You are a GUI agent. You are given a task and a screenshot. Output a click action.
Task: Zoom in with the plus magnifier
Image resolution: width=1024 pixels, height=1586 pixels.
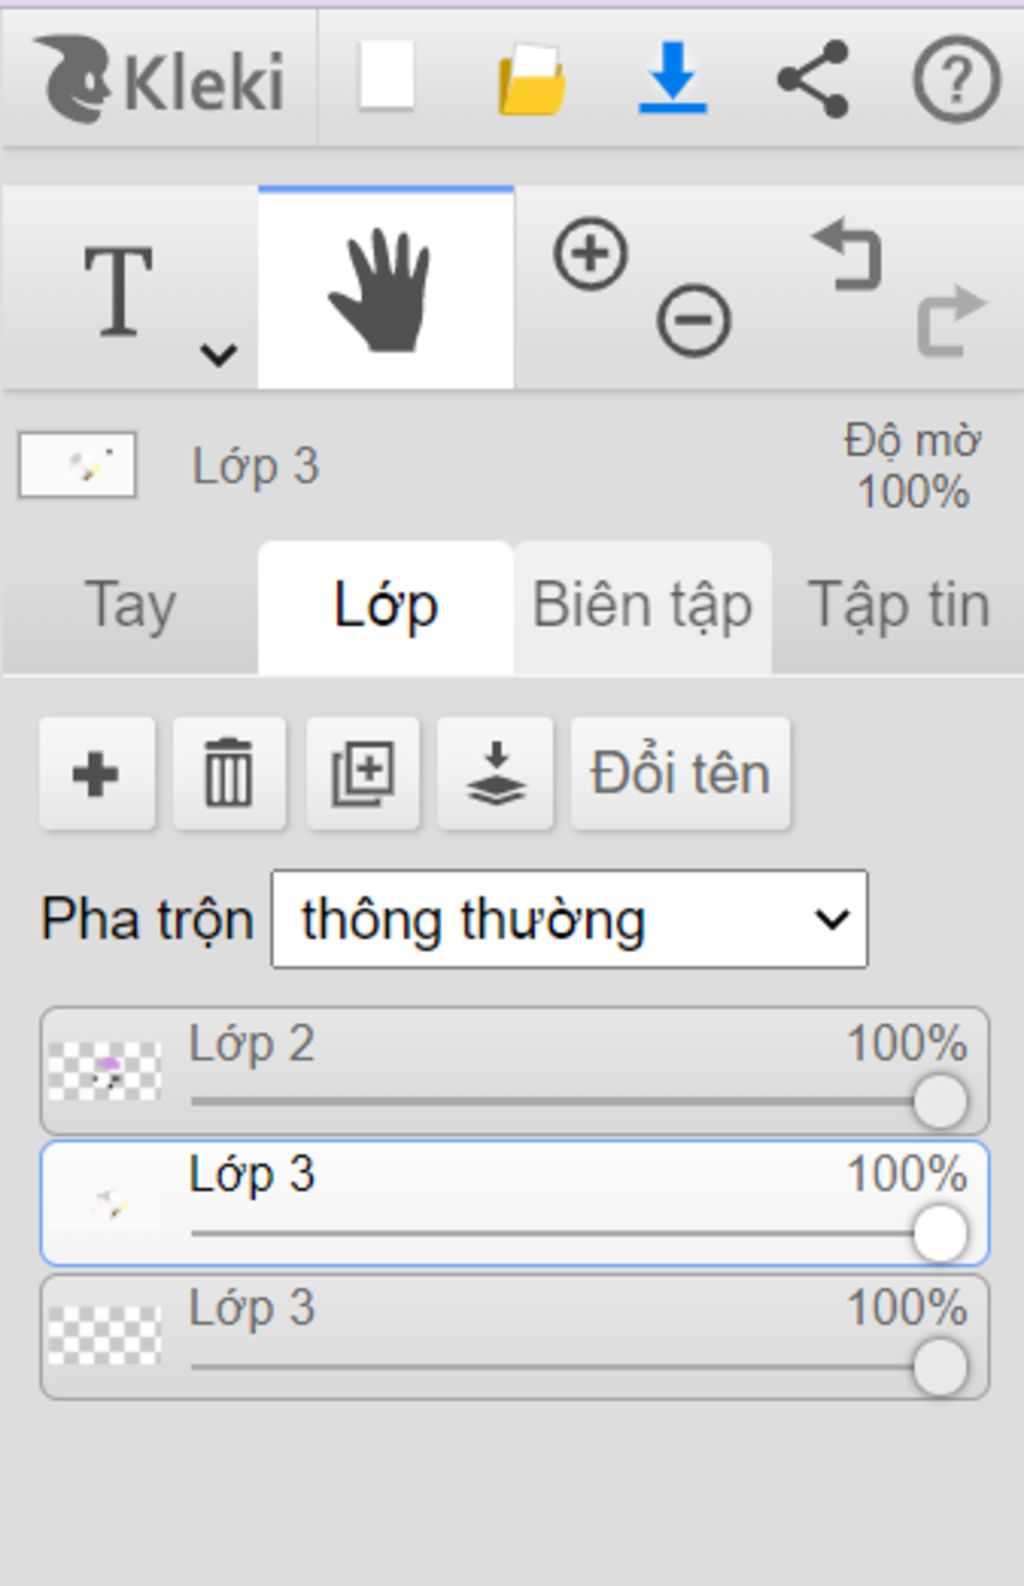tap(590, 254)
